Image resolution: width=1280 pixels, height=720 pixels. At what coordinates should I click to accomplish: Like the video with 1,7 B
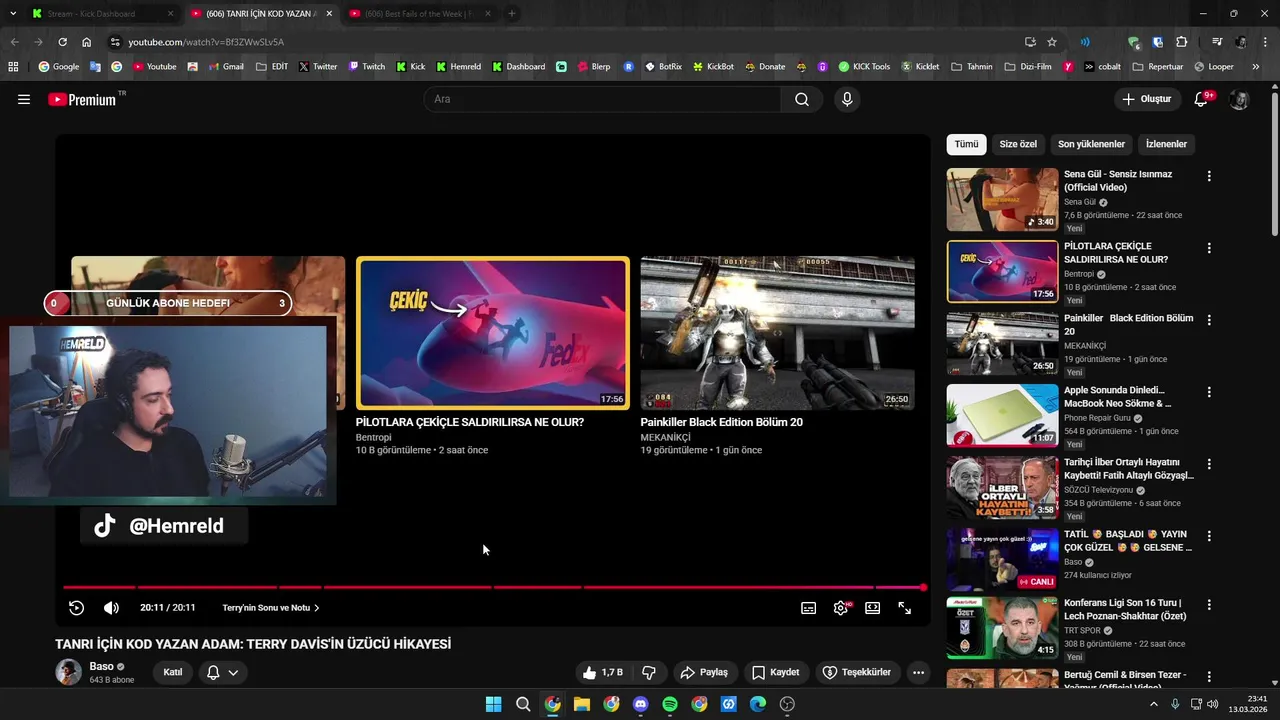click(x=603, y=672)
